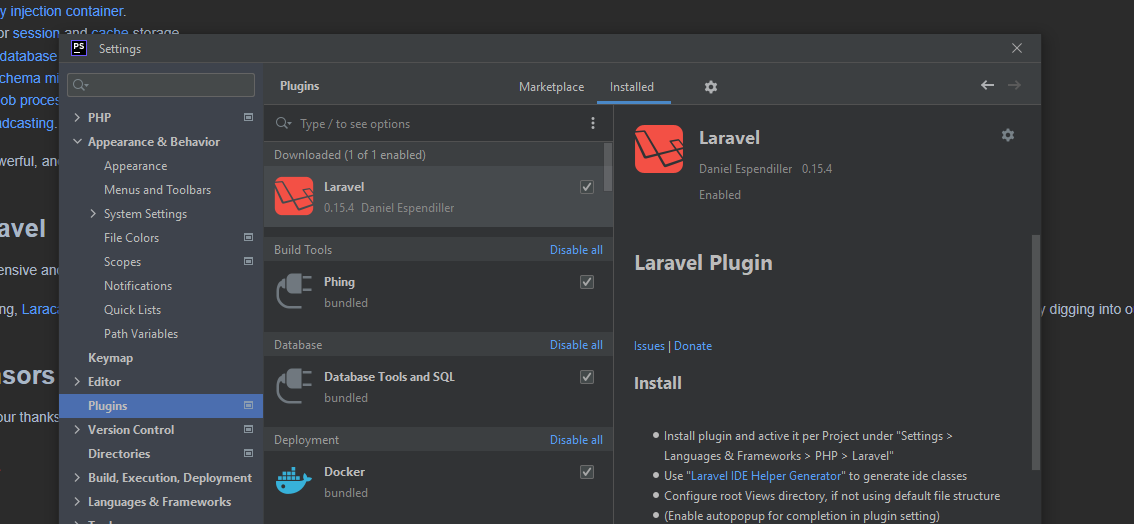
Task: Open the Laravel IDE Helper Generator link
Action: [767, 476]
